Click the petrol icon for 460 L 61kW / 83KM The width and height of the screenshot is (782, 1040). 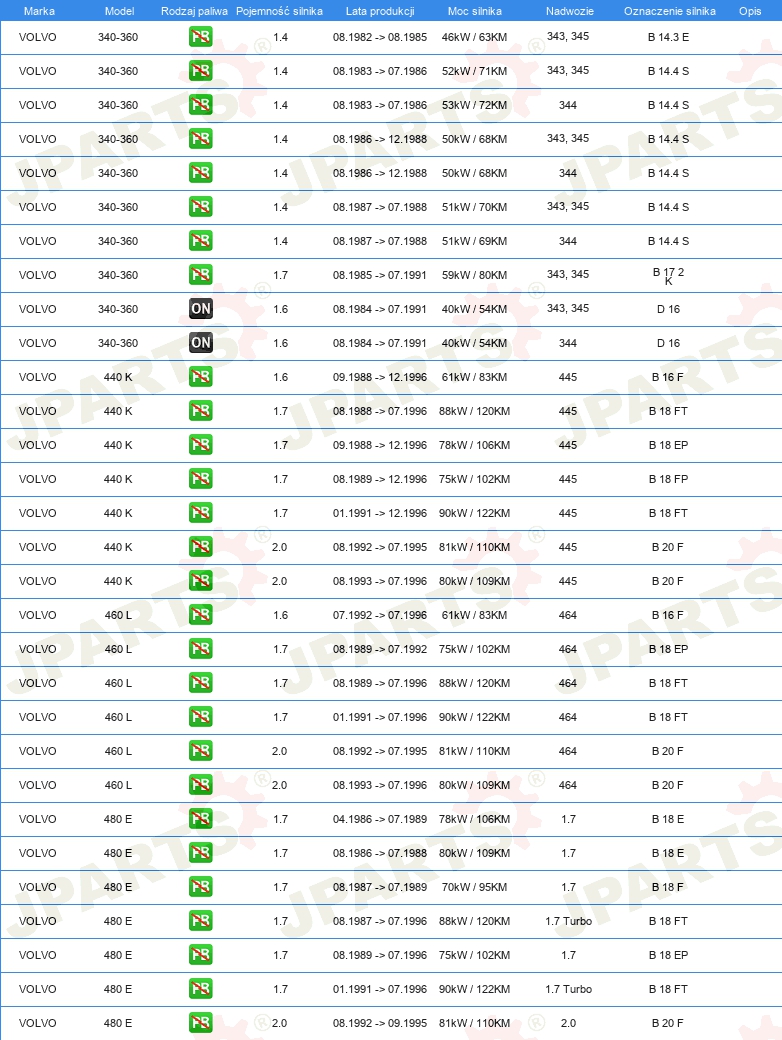pyautogui.click(x=200, y=615)
